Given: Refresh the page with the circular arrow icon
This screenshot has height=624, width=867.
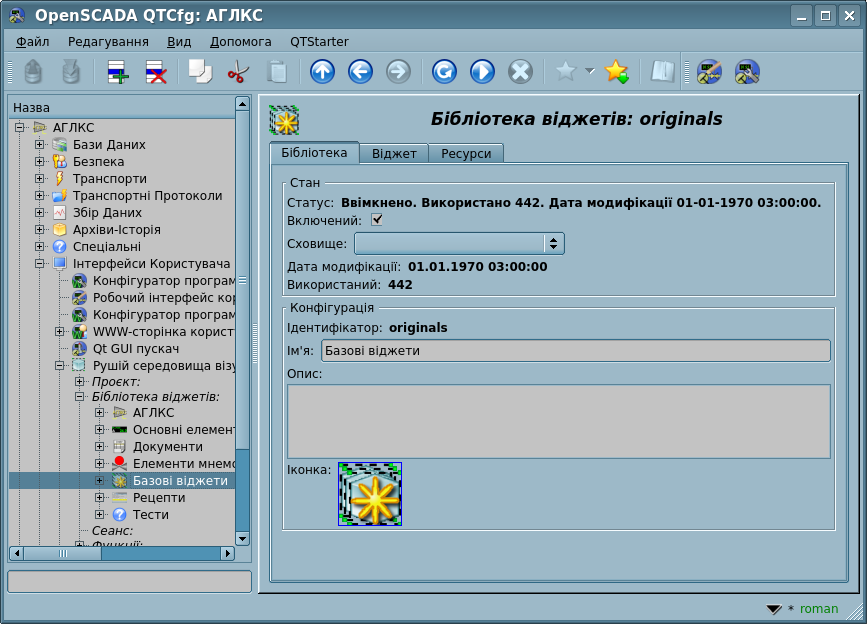Looking at the screenshot, I should tap(445, 72).
